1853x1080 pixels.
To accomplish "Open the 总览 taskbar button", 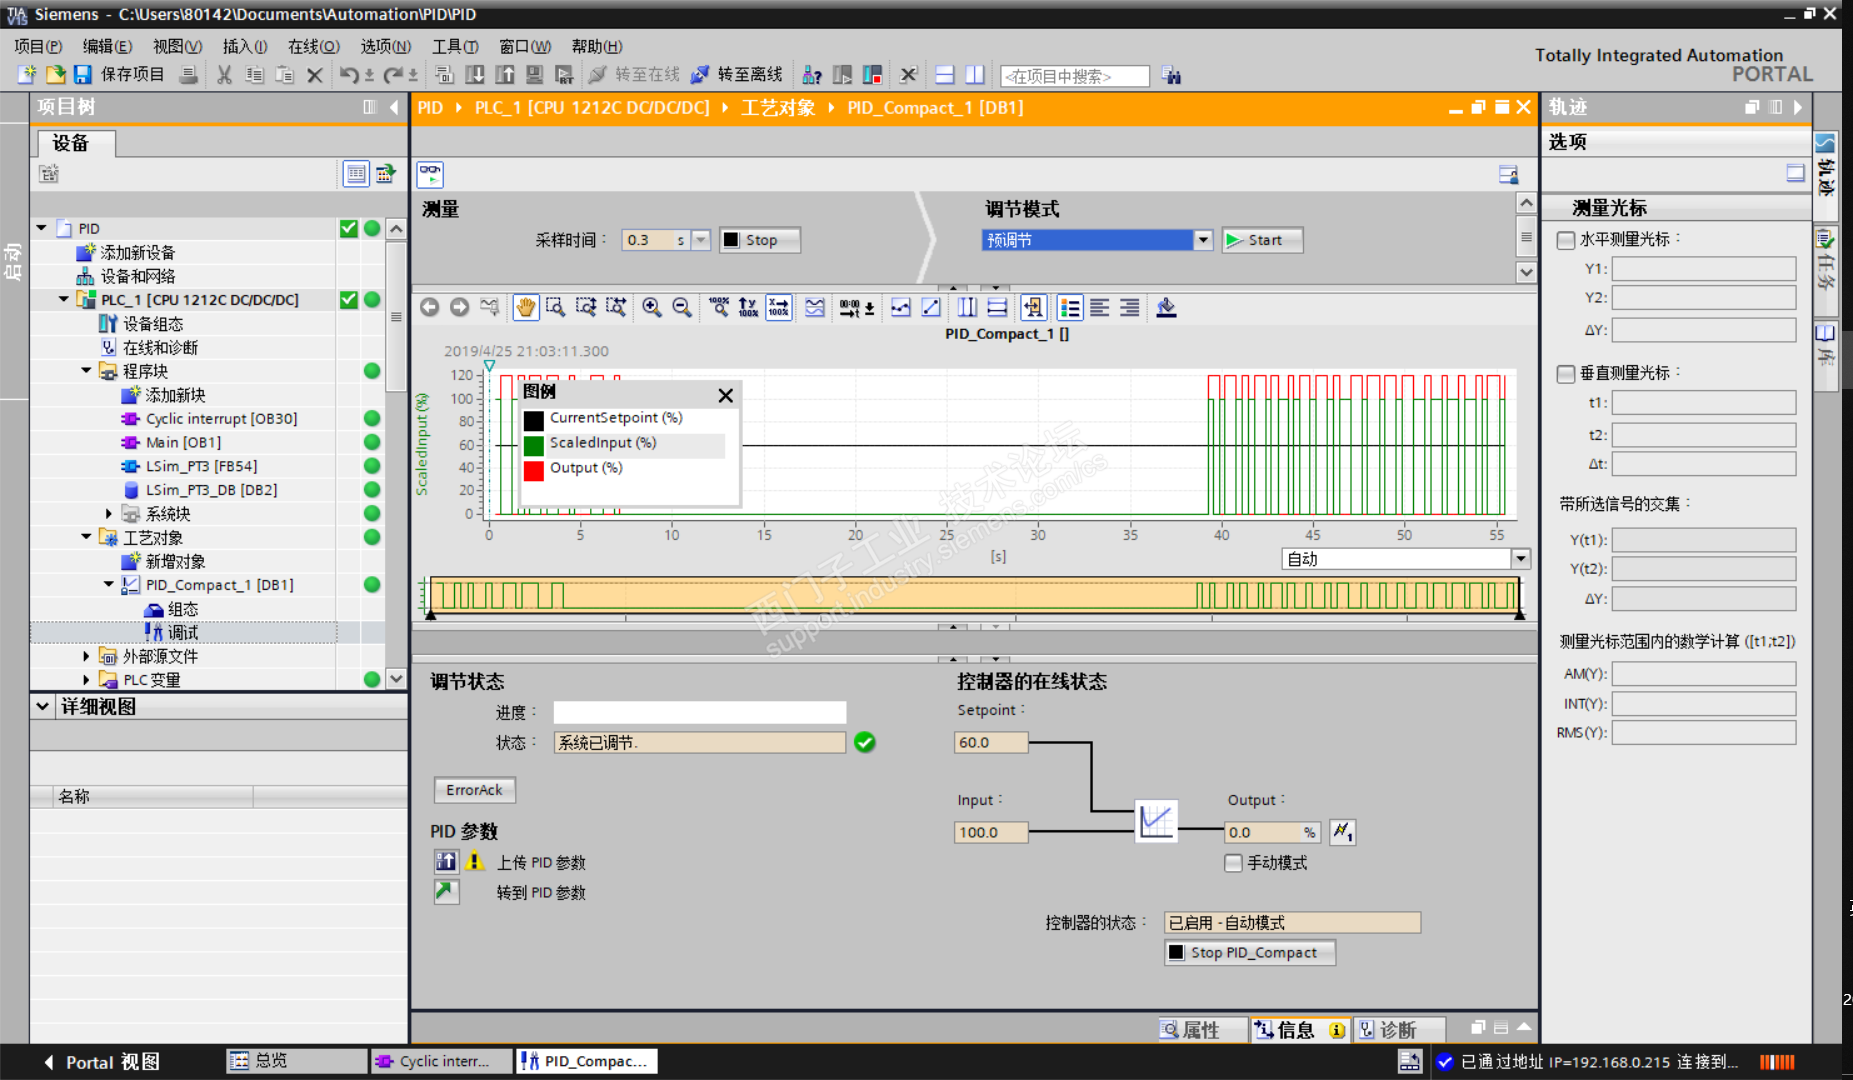I will 297,1061.
